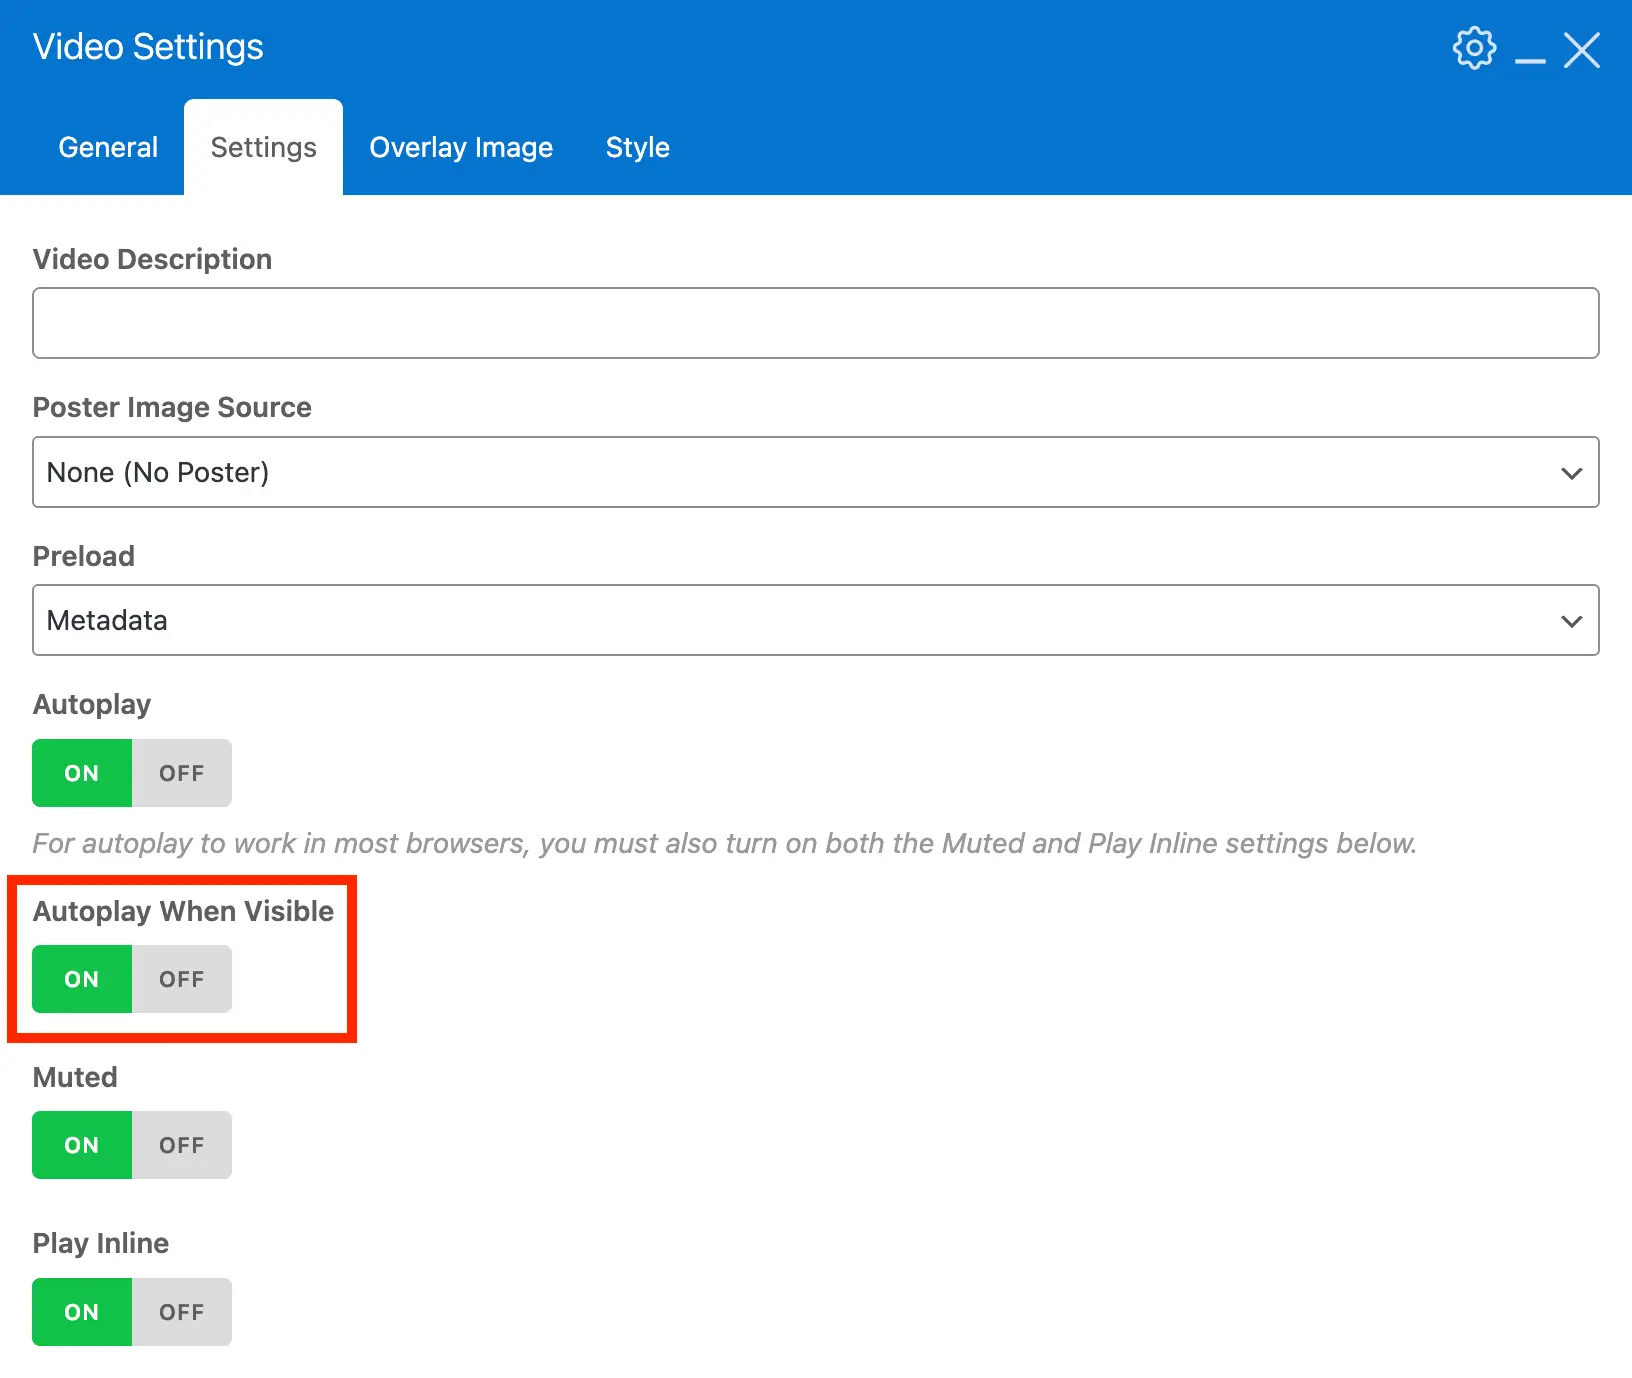Switch to the General tab
The height and width of the screenshot is (1378, 1632).
click(108, 148)
